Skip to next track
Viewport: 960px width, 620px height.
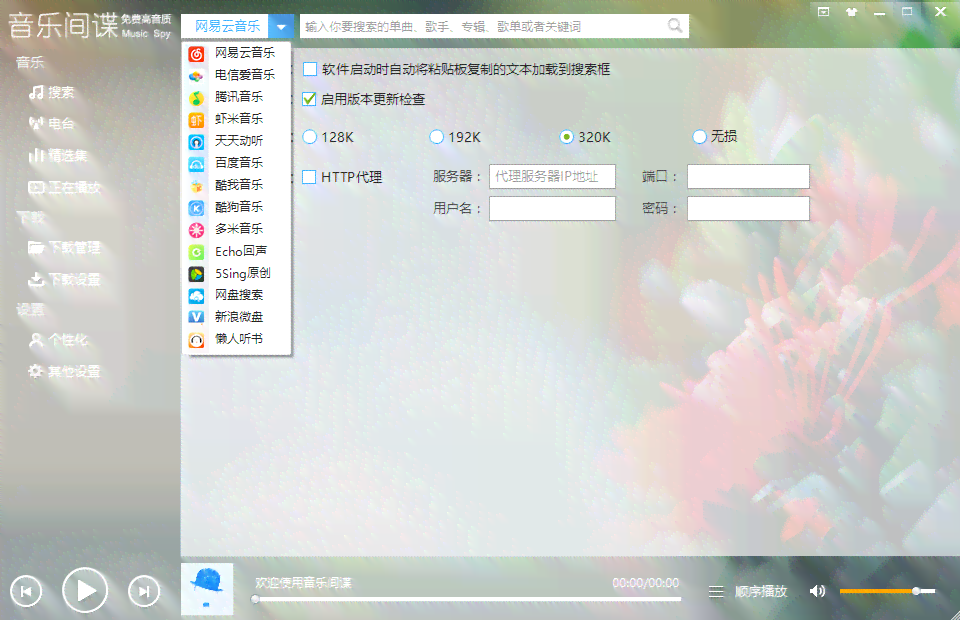(144, 591)
